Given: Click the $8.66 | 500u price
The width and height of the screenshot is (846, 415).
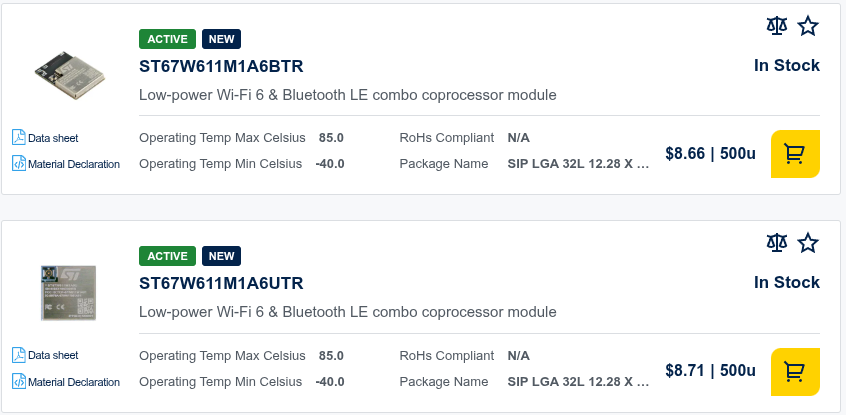Looking at the screenshot, I should pyautogui.click(x=710, y=154).
